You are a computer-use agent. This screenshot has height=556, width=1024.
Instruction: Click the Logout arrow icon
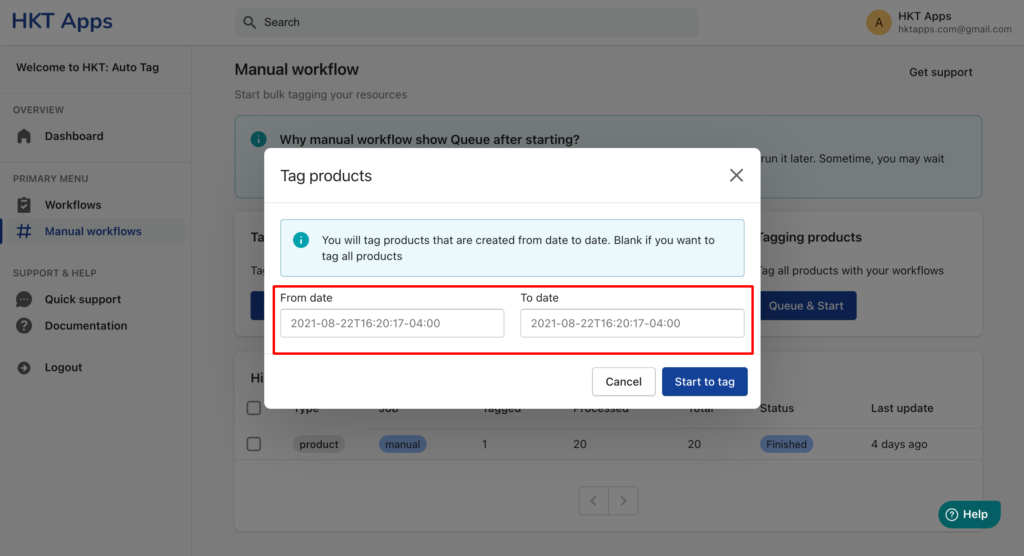coord(24,367)
